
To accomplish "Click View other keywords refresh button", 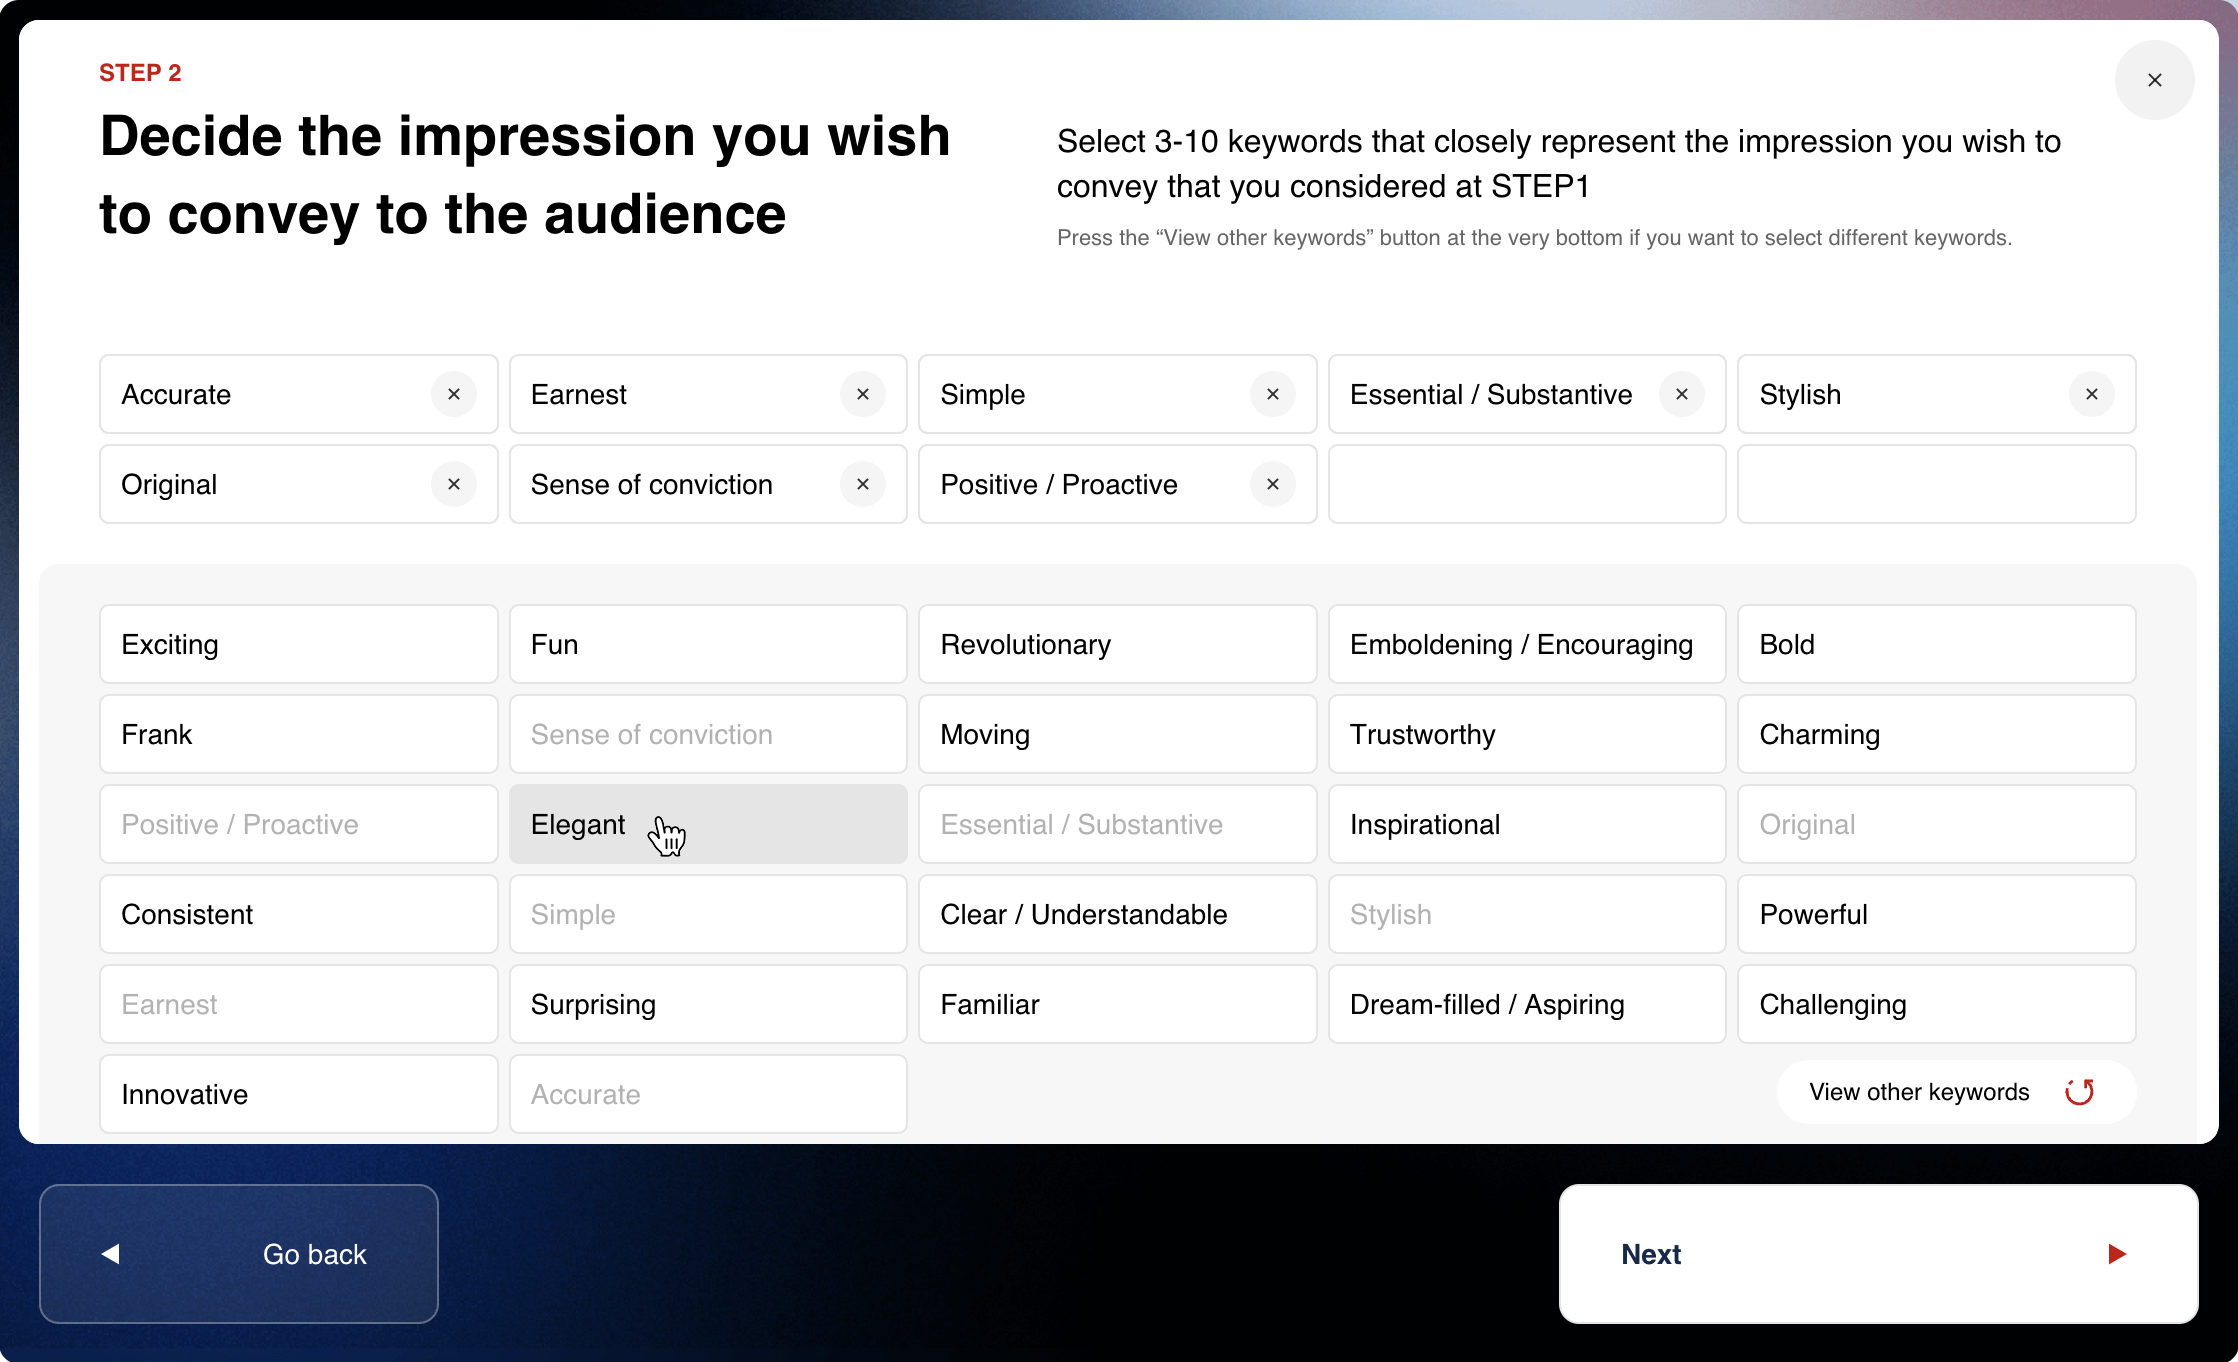I will (x=1955, y=1092).
